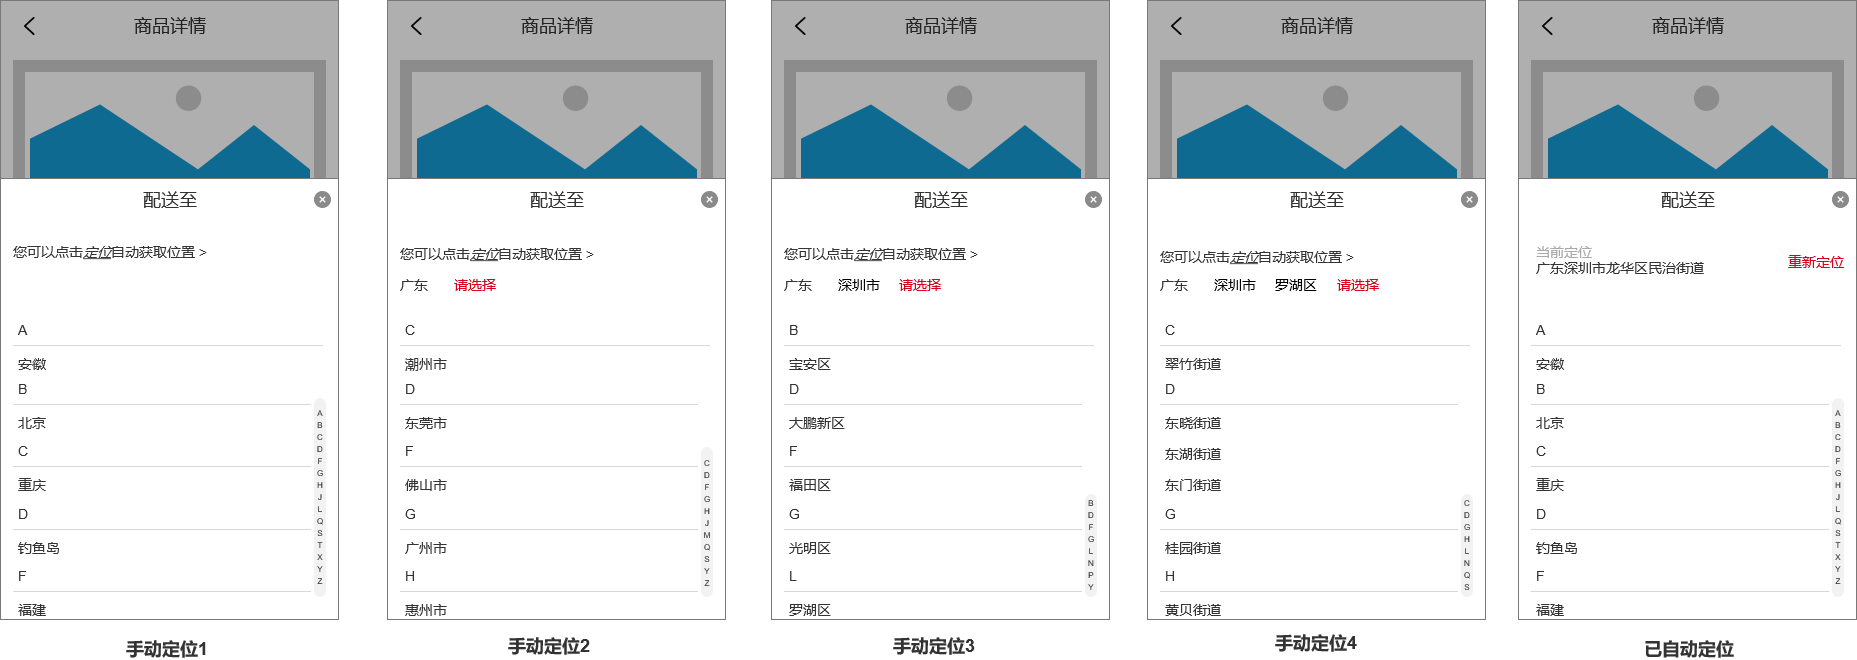Viewport: 1857px width, 660px height.
Task: Select the 请选择 tab in 手动定位4 screen
Action: coord(1358,285)
